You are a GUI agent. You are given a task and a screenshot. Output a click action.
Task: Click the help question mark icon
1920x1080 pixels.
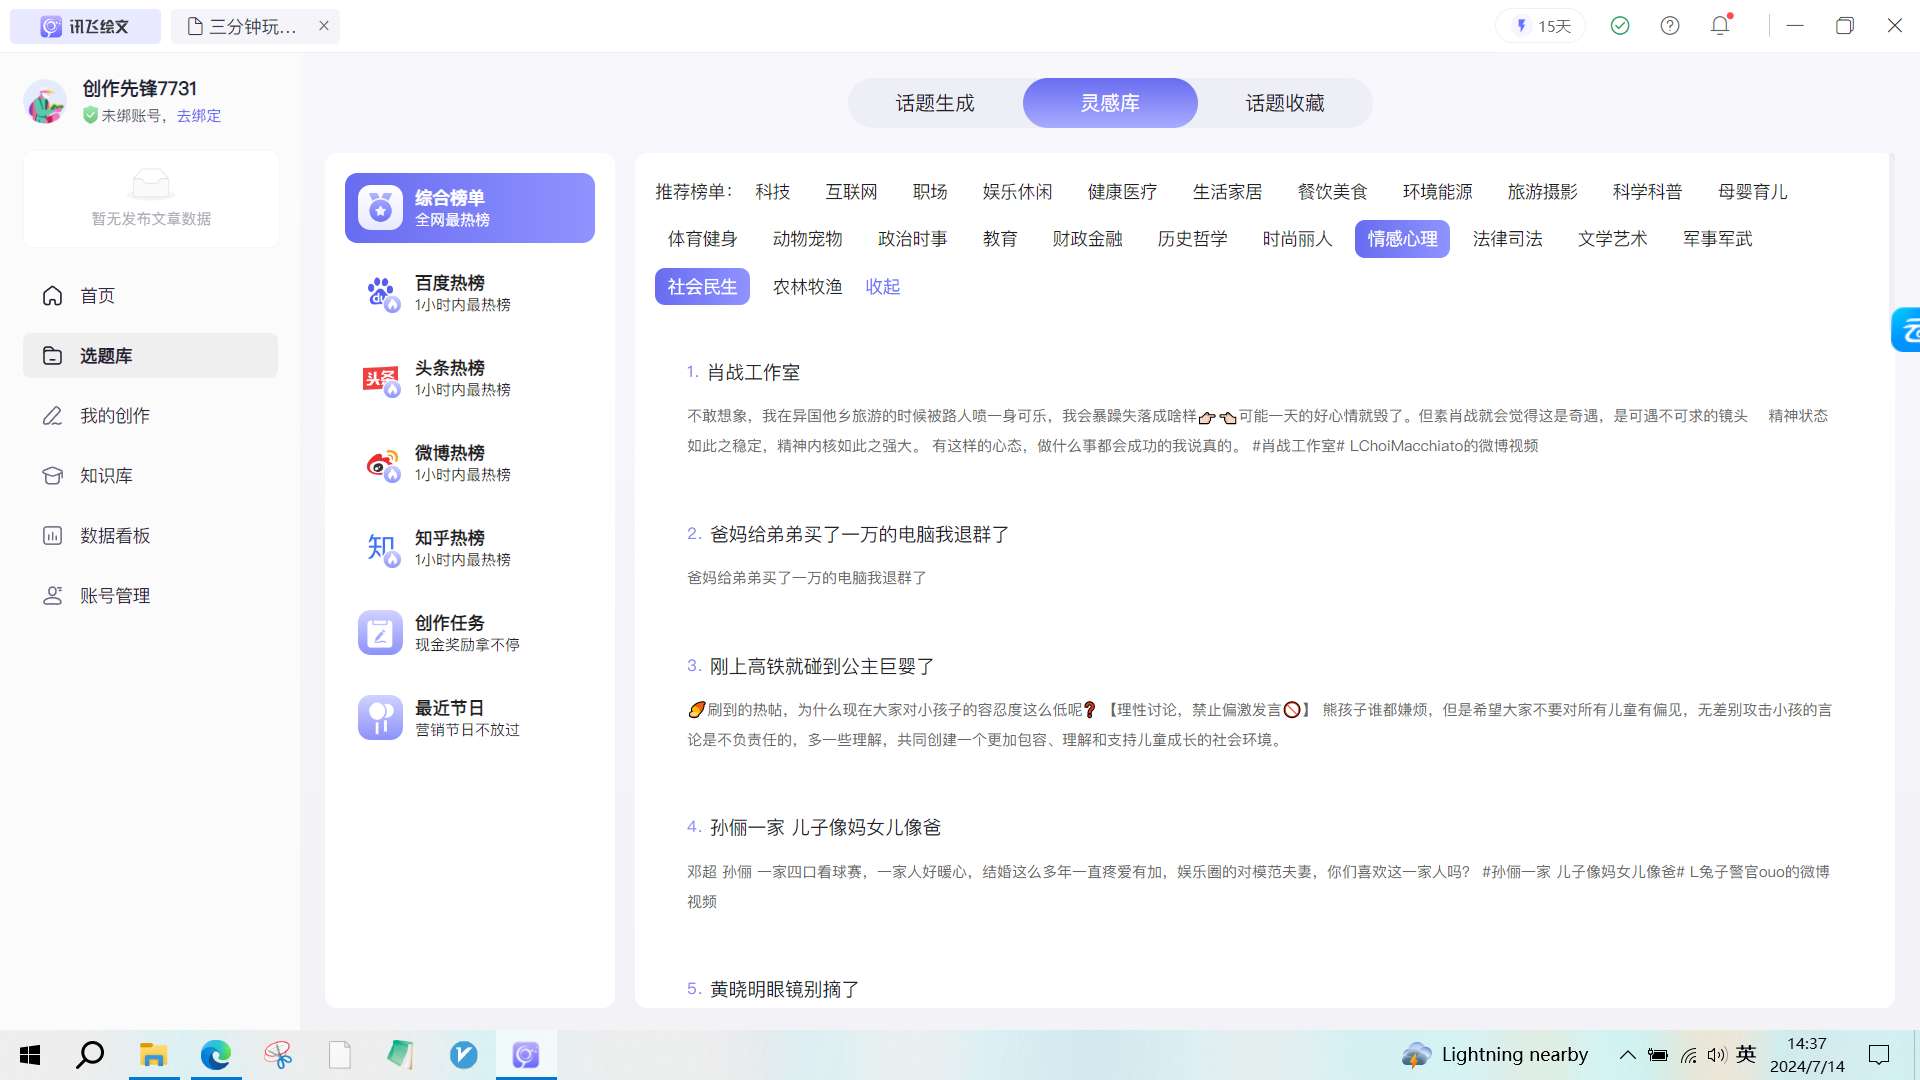(1670, 26)
